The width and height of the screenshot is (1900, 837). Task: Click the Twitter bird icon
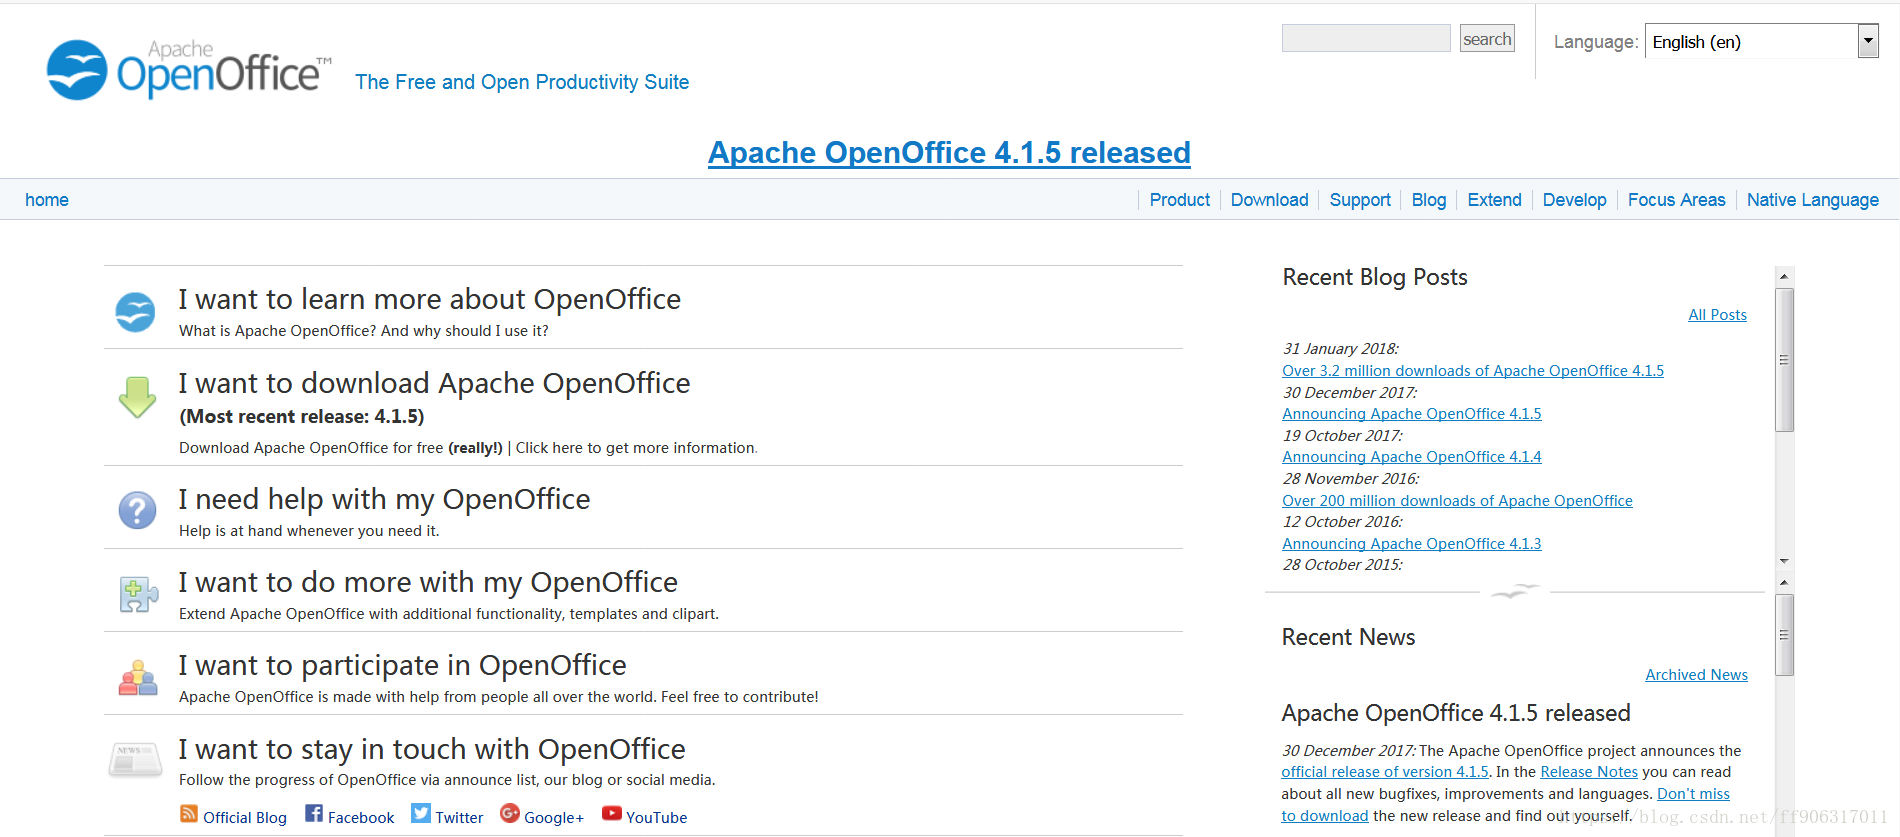pos(421,813)
